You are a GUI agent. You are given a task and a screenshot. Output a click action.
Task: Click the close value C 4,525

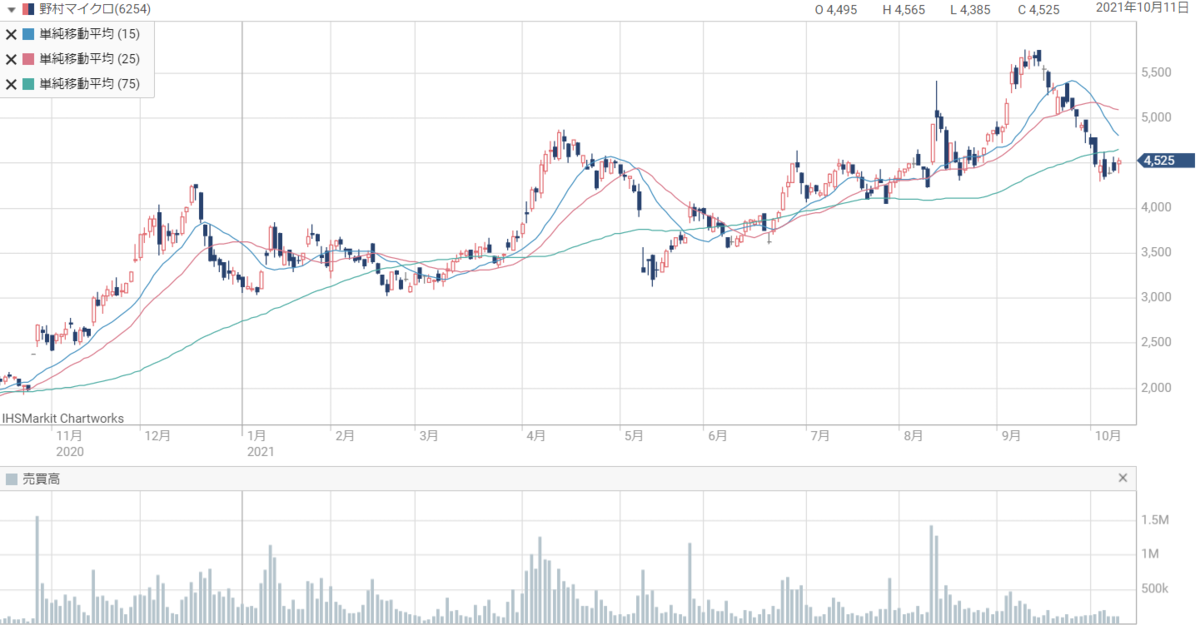[x=1039, y=10]
